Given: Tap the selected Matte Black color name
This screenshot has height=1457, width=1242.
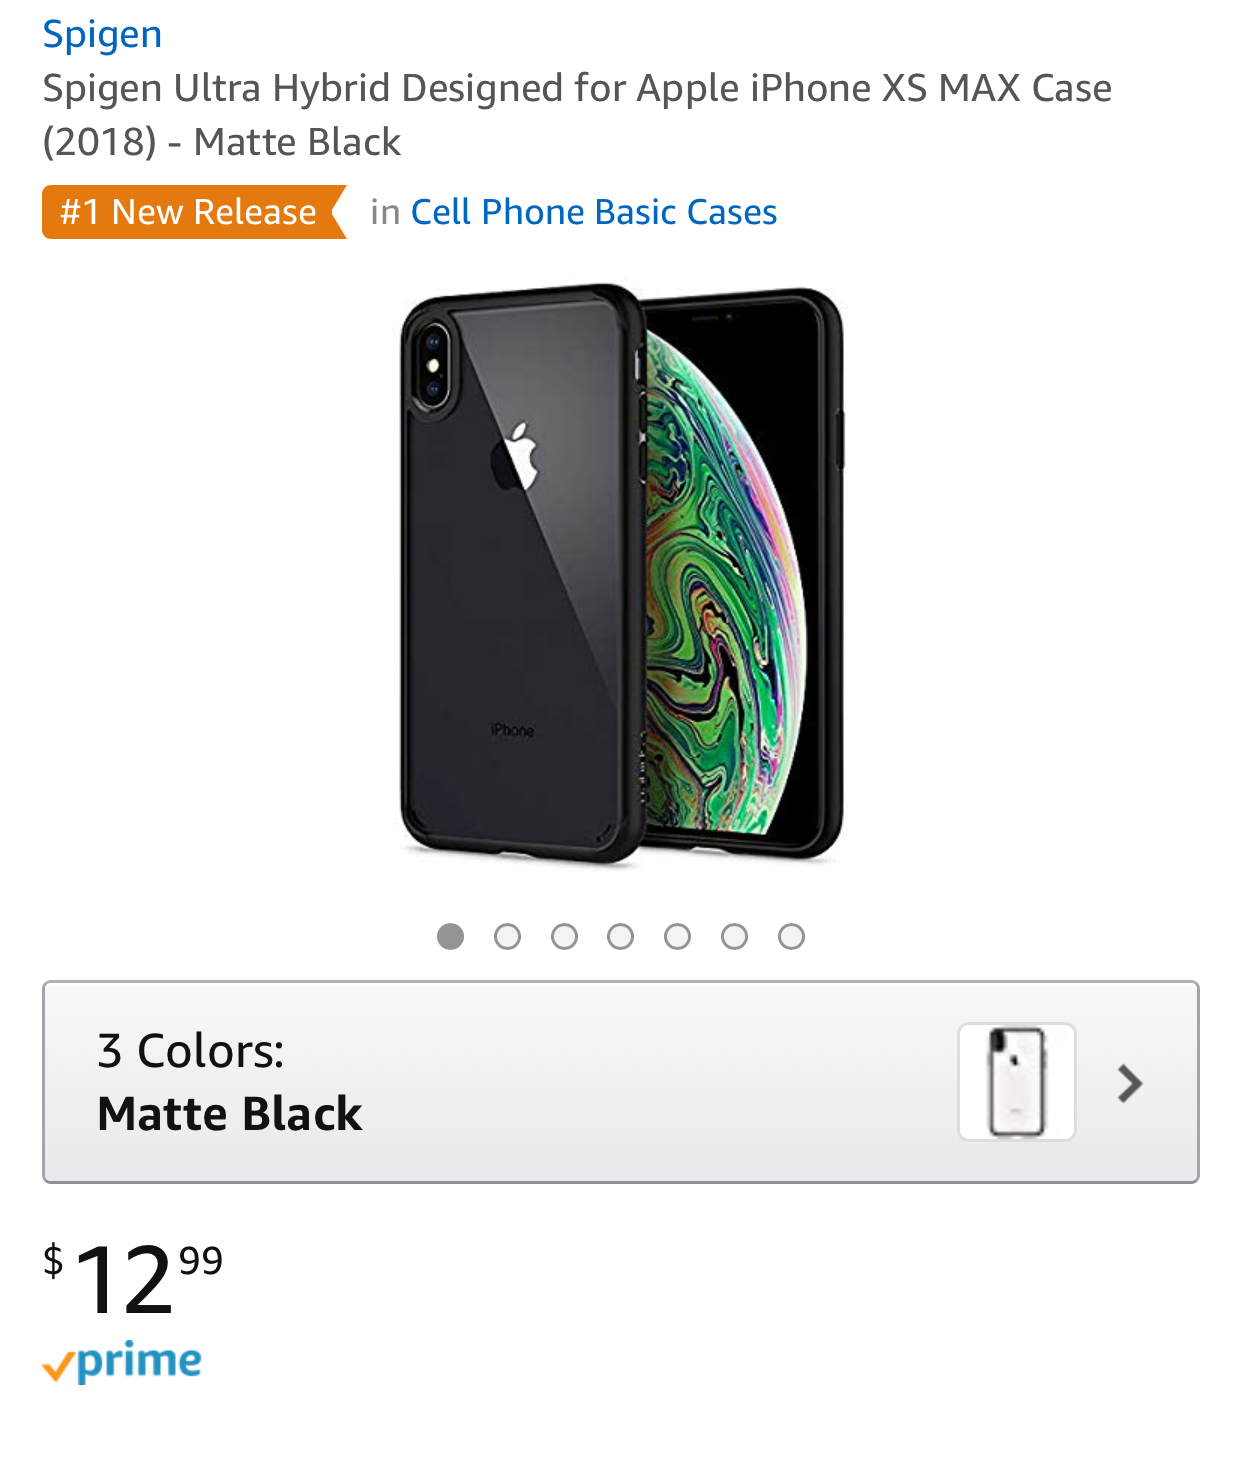Looking at the screenshot, I should point(230,1114).
